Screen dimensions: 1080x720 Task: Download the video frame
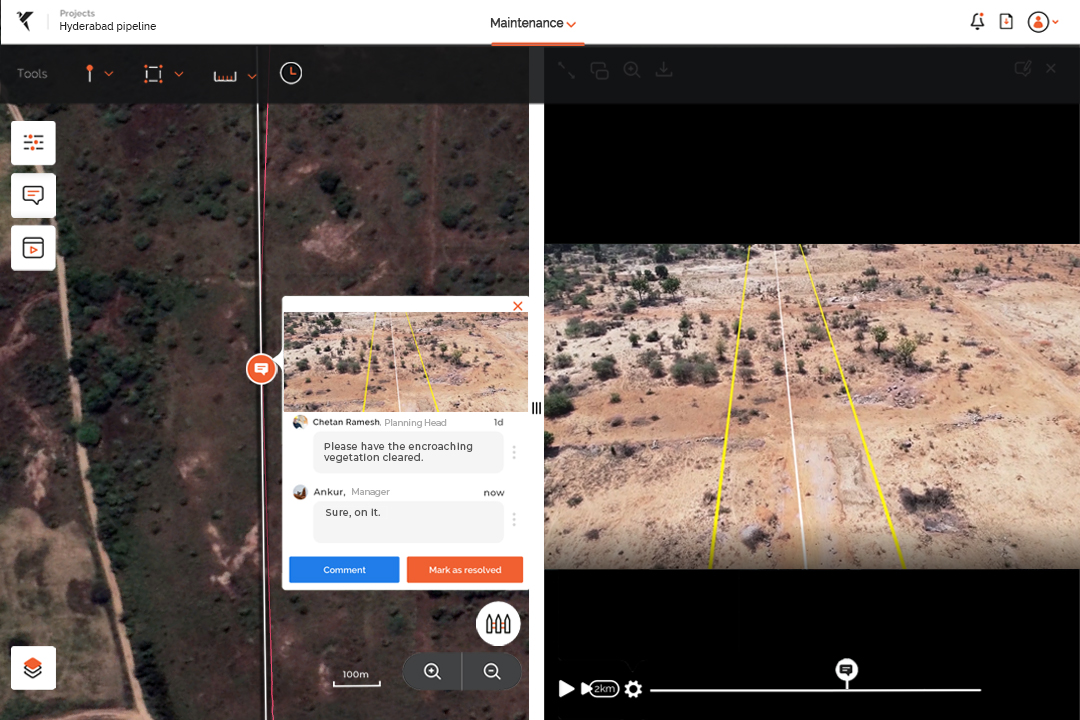tap(664, 70)
